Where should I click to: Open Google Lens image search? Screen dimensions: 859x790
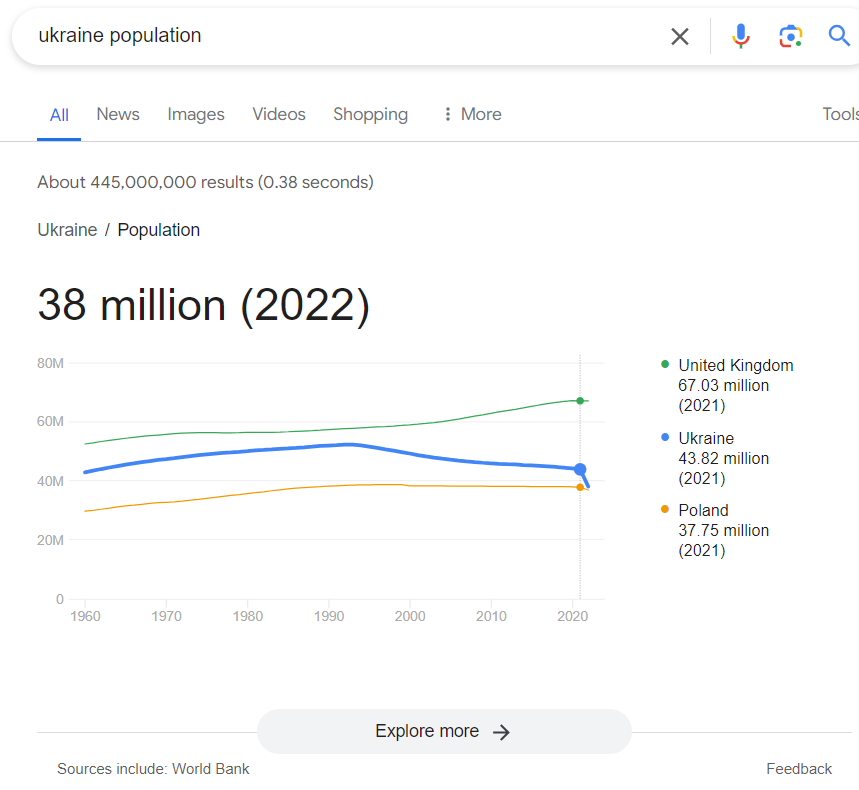791,37
